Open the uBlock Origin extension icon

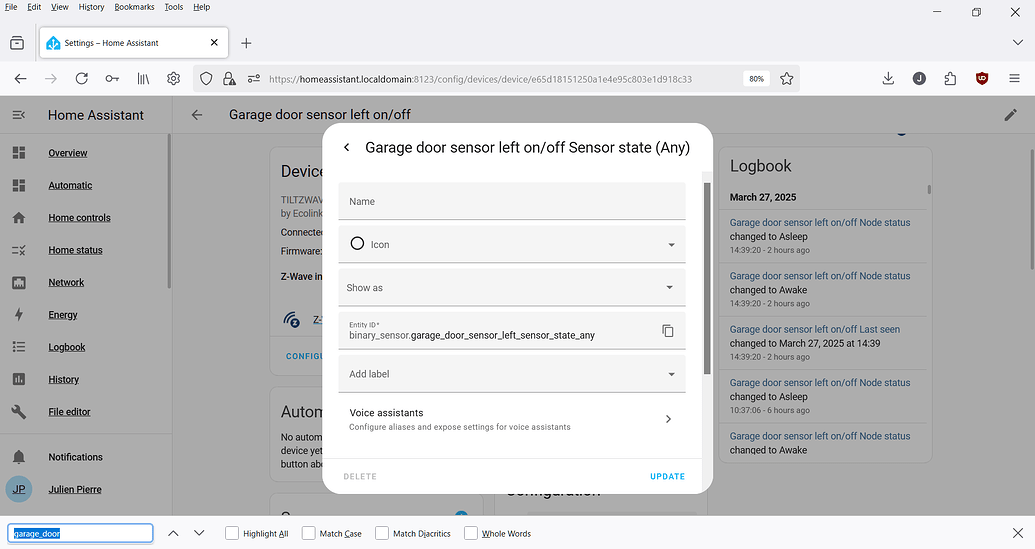pyautogui.click(x=982, y=79)
